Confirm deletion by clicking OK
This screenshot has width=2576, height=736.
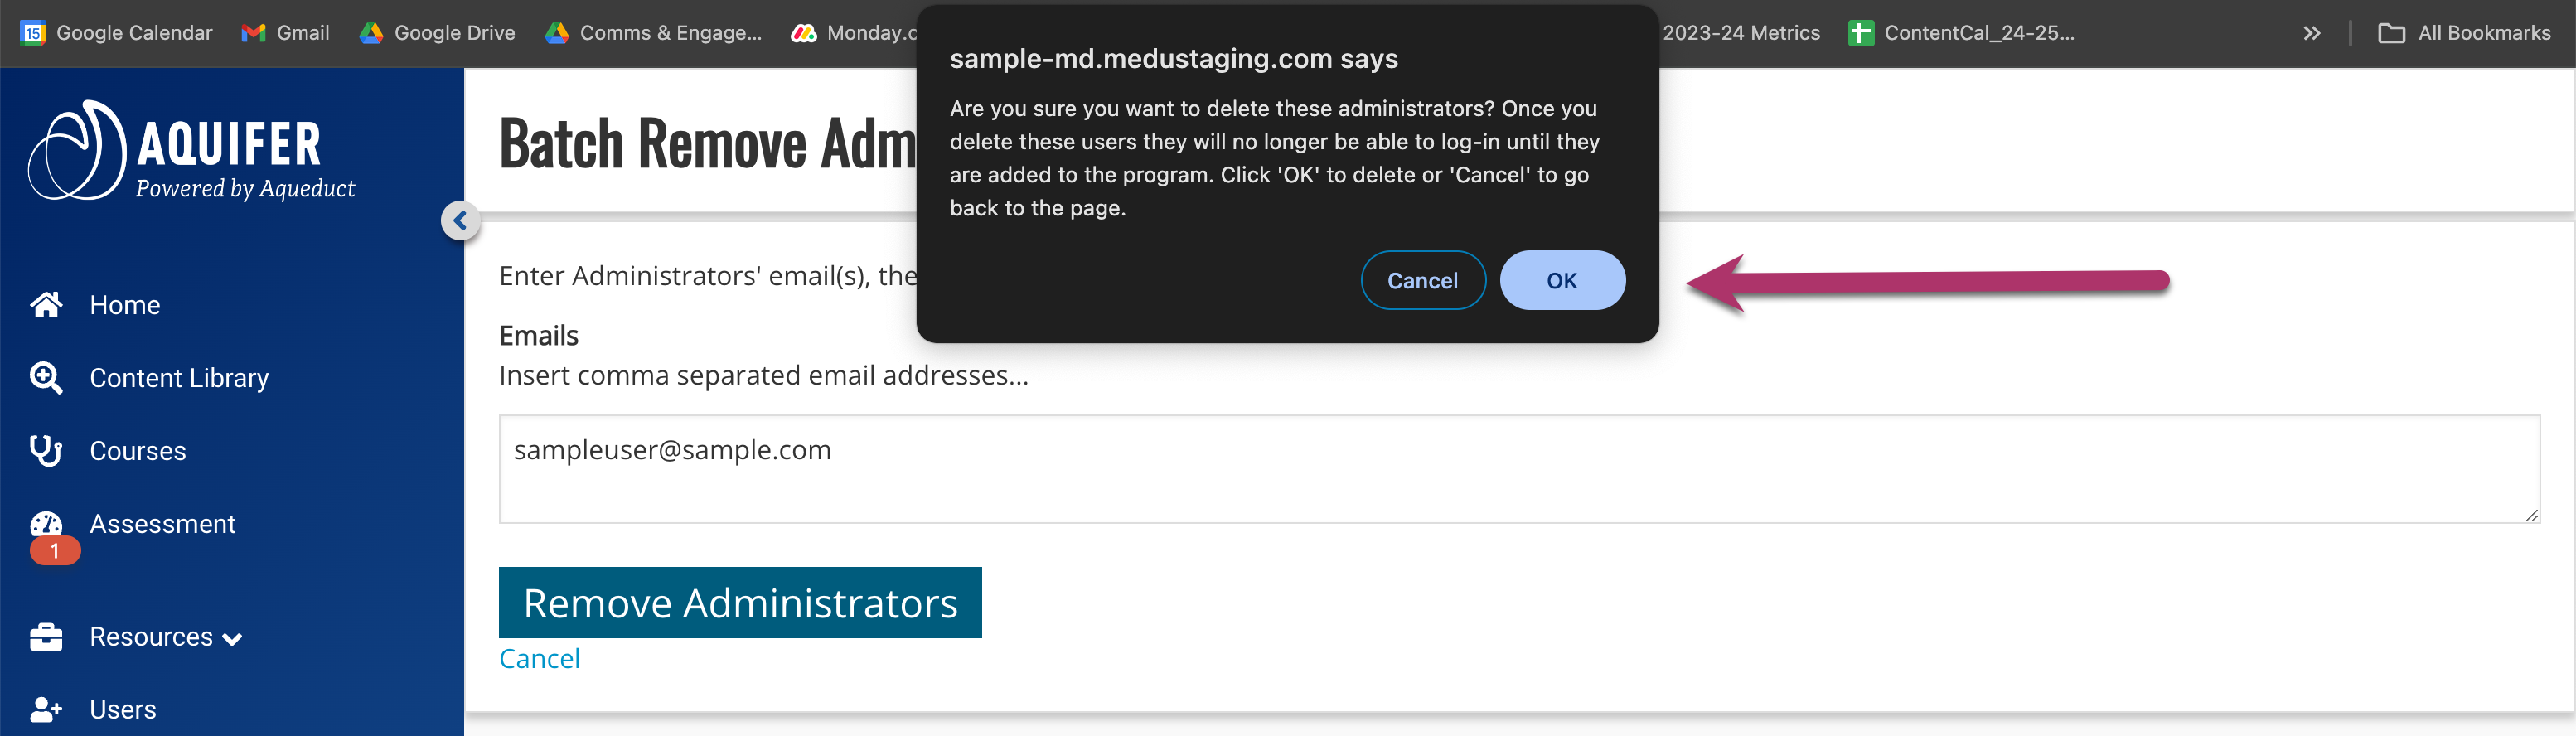1562,281
